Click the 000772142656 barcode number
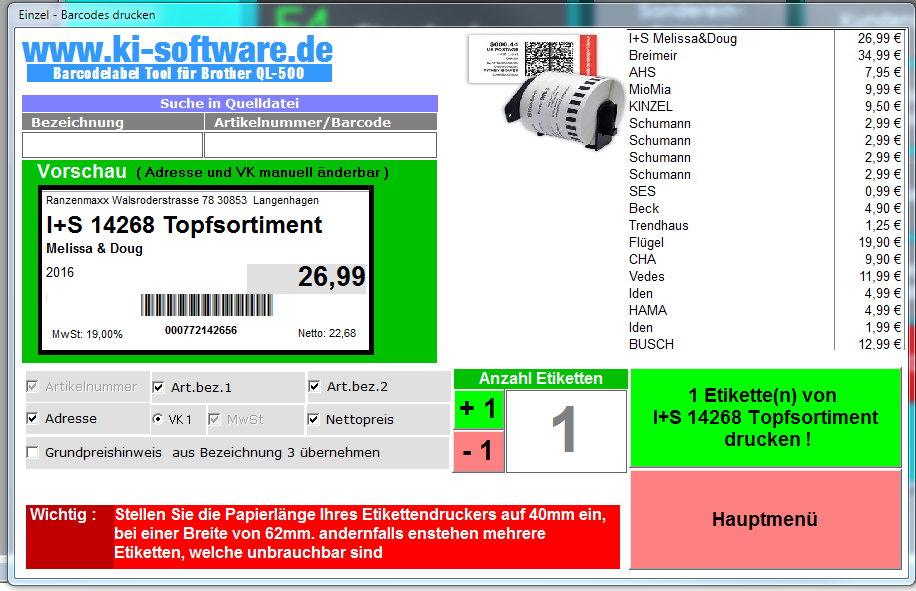Viewport: 916px width, 591px height. (201, 331)
